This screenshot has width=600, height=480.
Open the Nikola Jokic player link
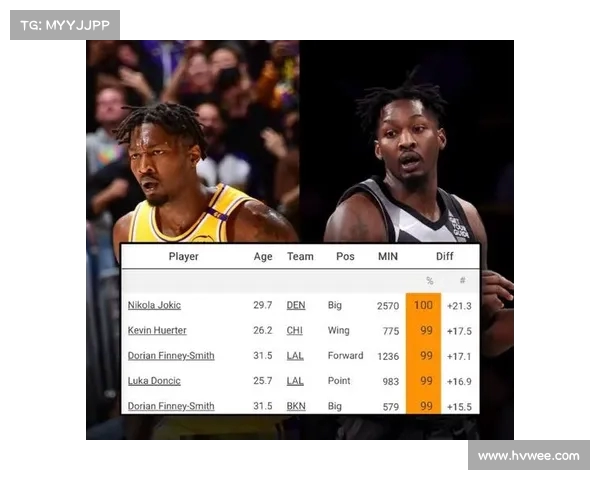pyautogui.click(x=154, y=305)
